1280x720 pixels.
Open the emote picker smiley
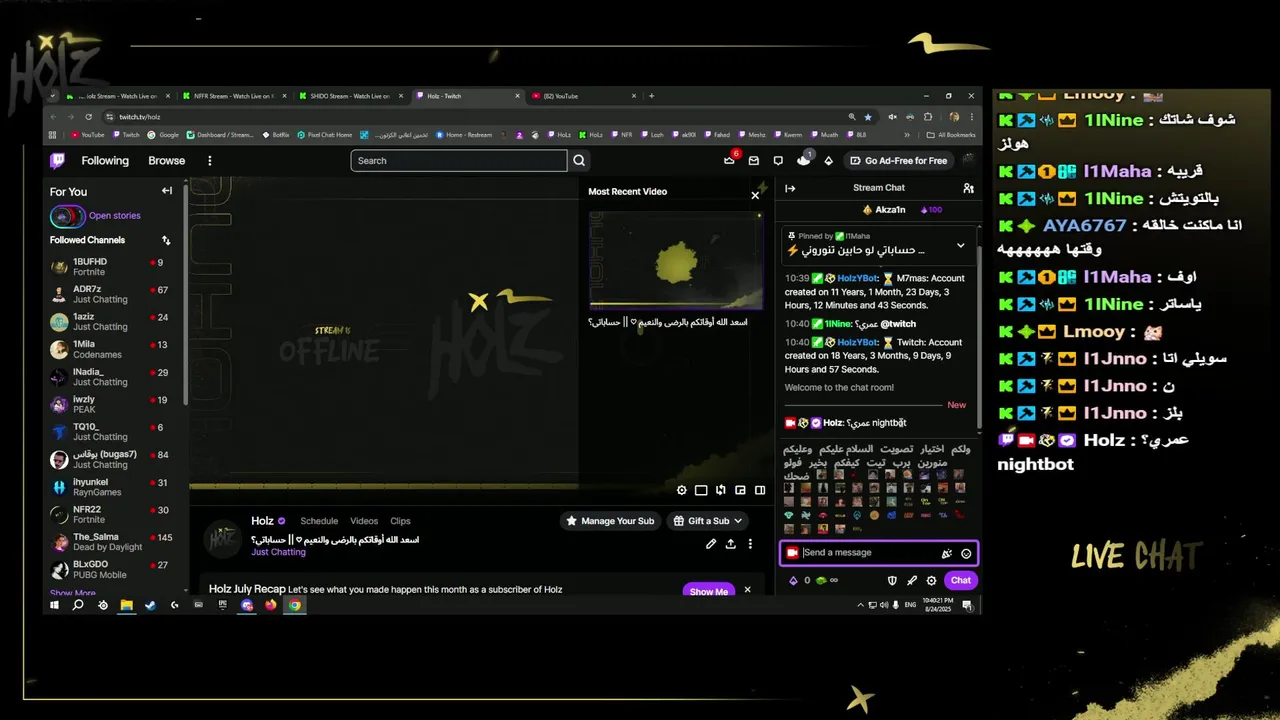(966, 553)
